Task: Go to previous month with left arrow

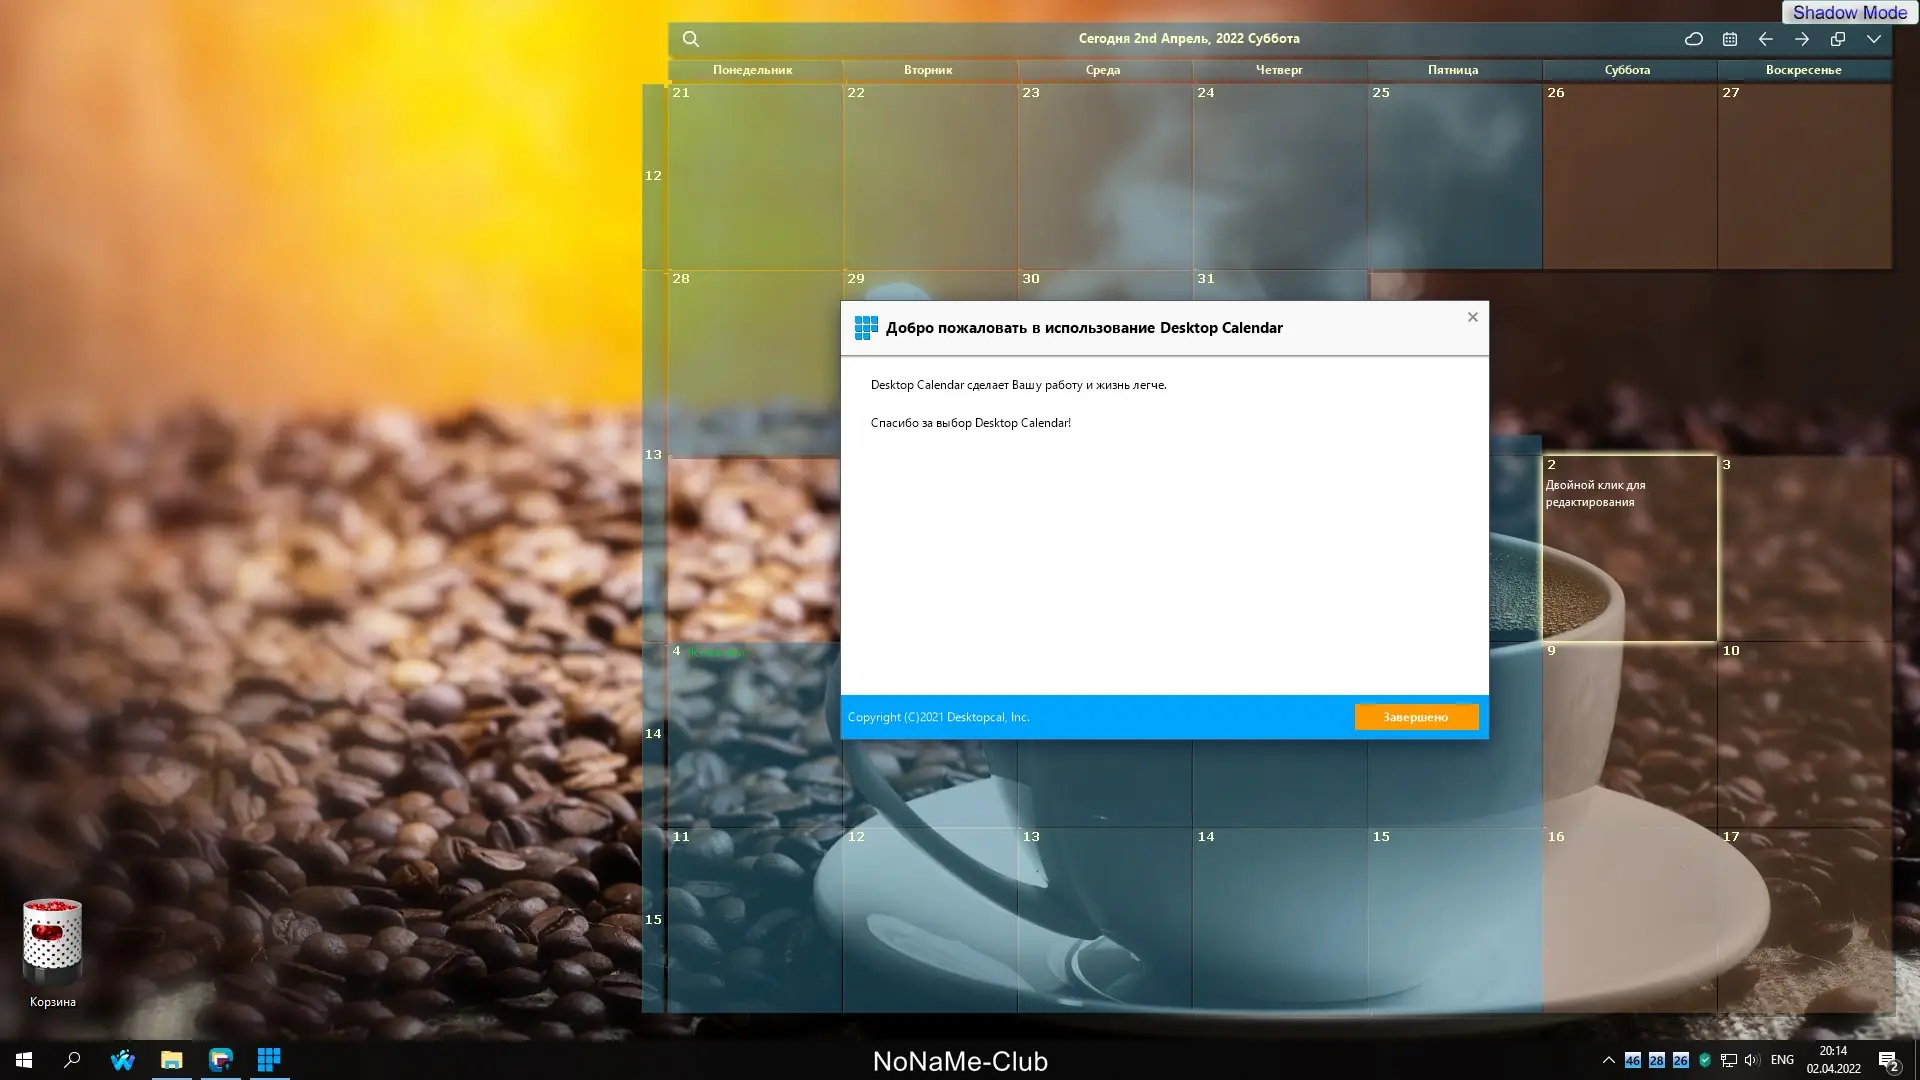Action: 1765,39
